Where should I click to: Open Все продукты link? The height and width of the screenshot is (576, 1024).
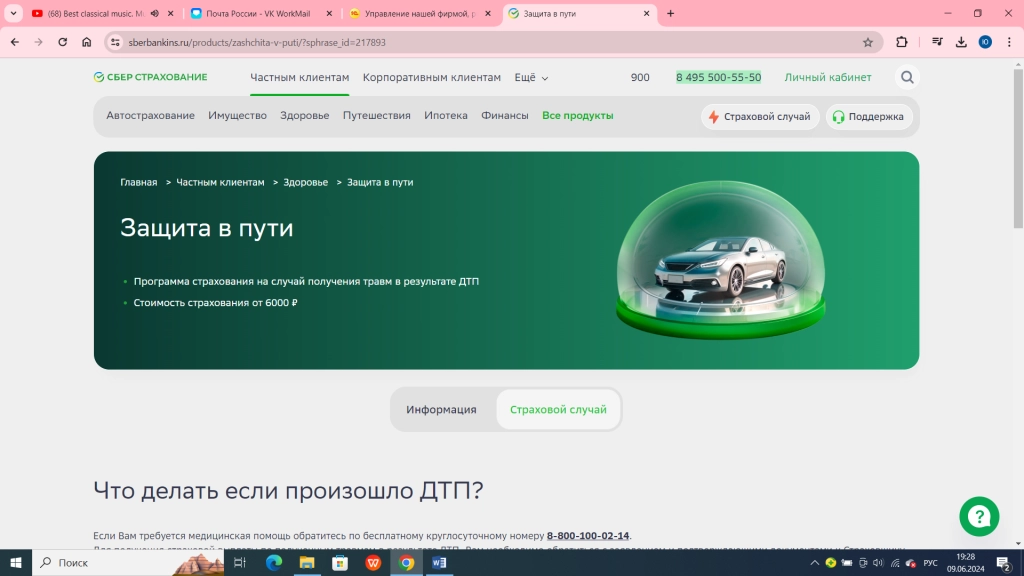click(578, 116)
